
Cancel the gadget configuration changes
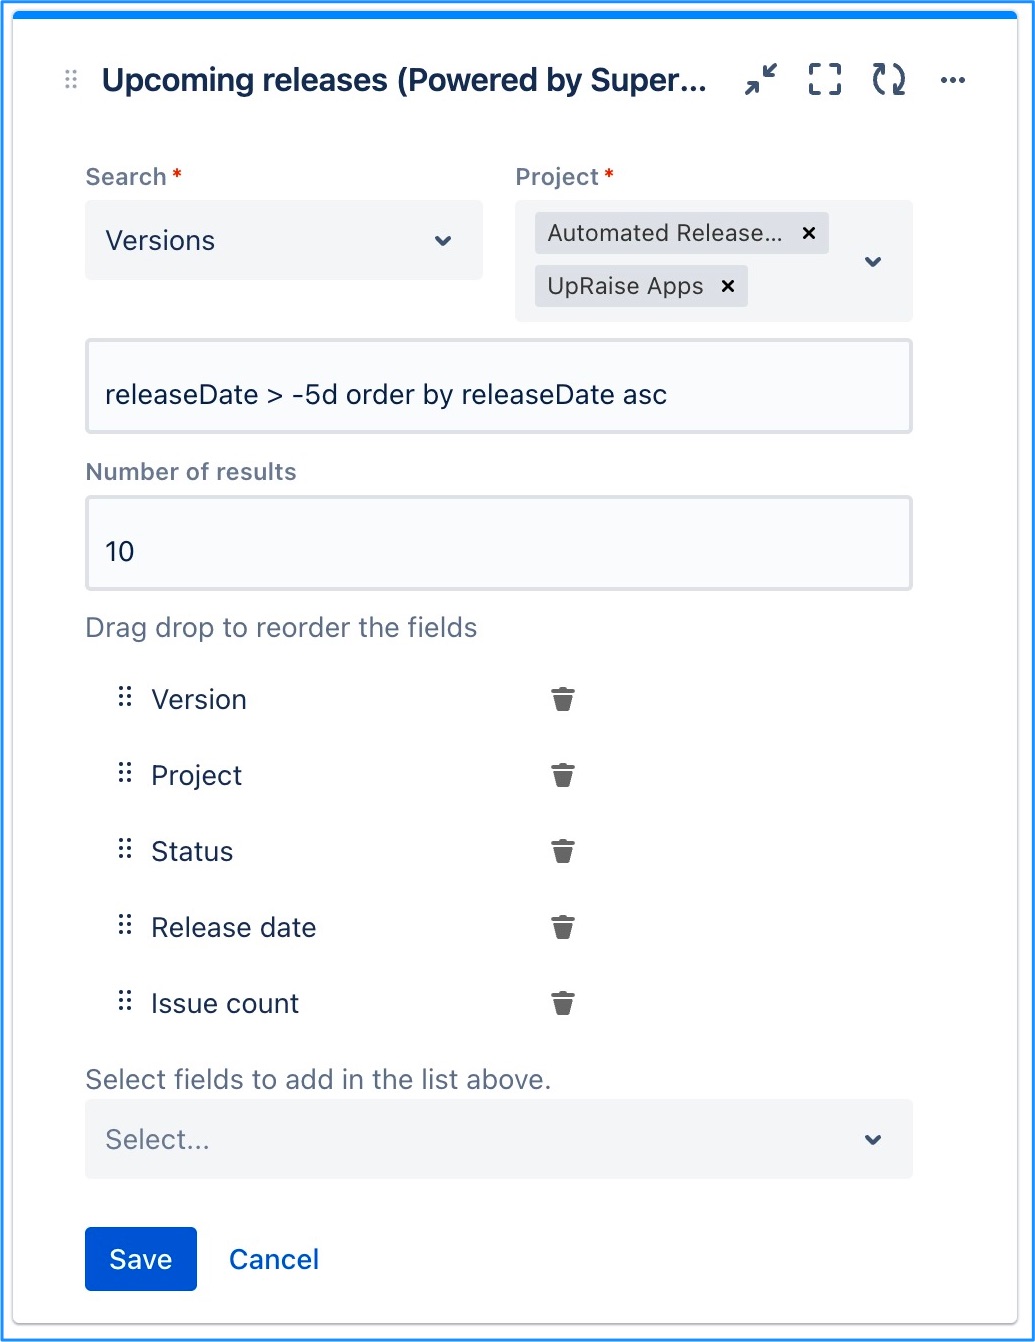[x=273, y=1259]
